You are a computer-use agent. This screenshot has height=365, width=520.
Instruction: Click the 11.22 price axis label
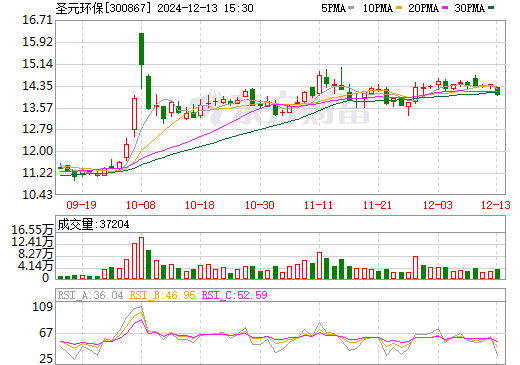click(x=38, y=173)
